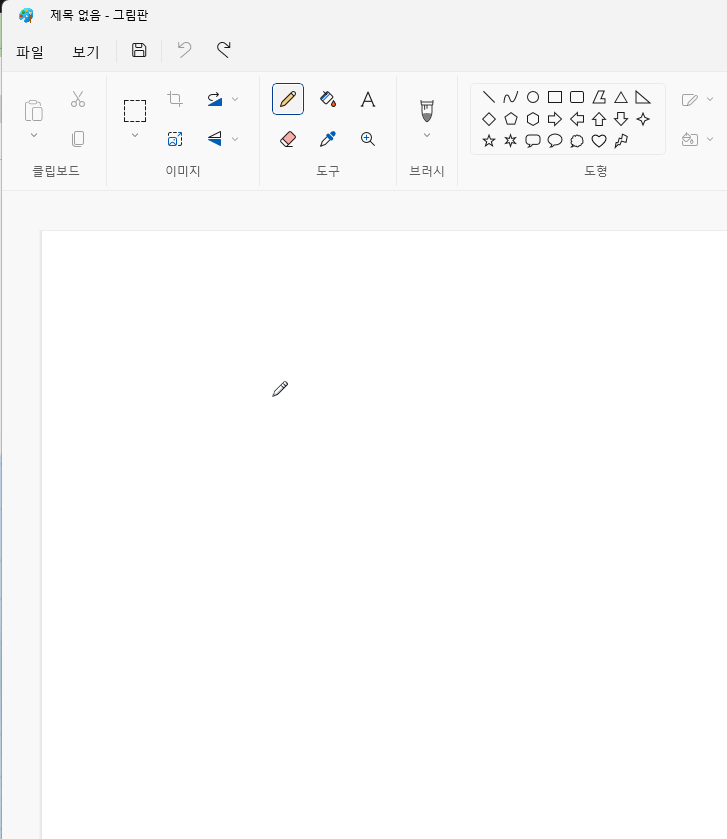
Task: Click the flip icon
Action: click(x=215, y=139)
